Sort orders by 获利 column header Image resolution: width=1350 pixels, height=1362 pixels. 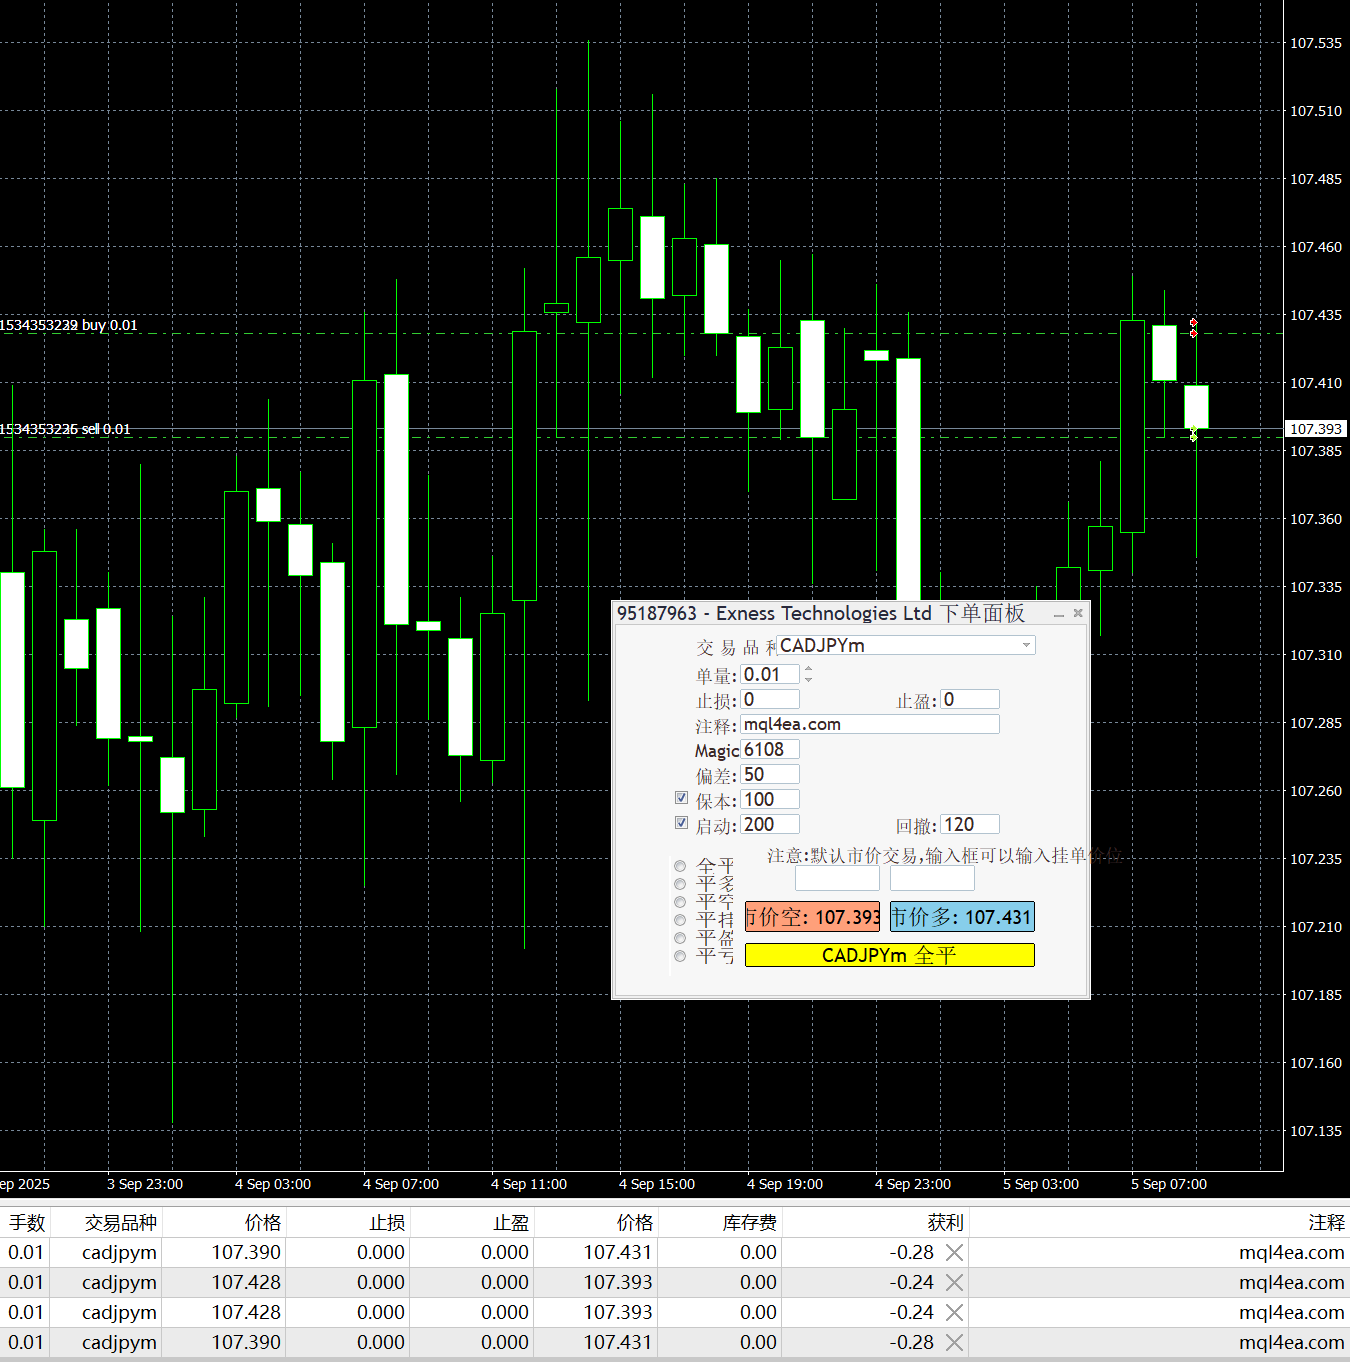[x=944, y=1222]
